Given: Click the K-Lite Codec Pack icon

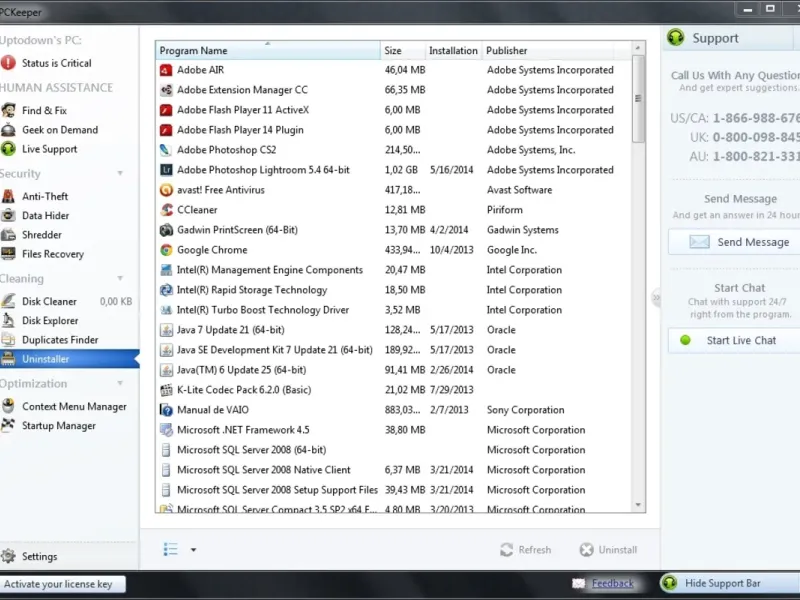Looking at the screenshot, I should (166, 390).
